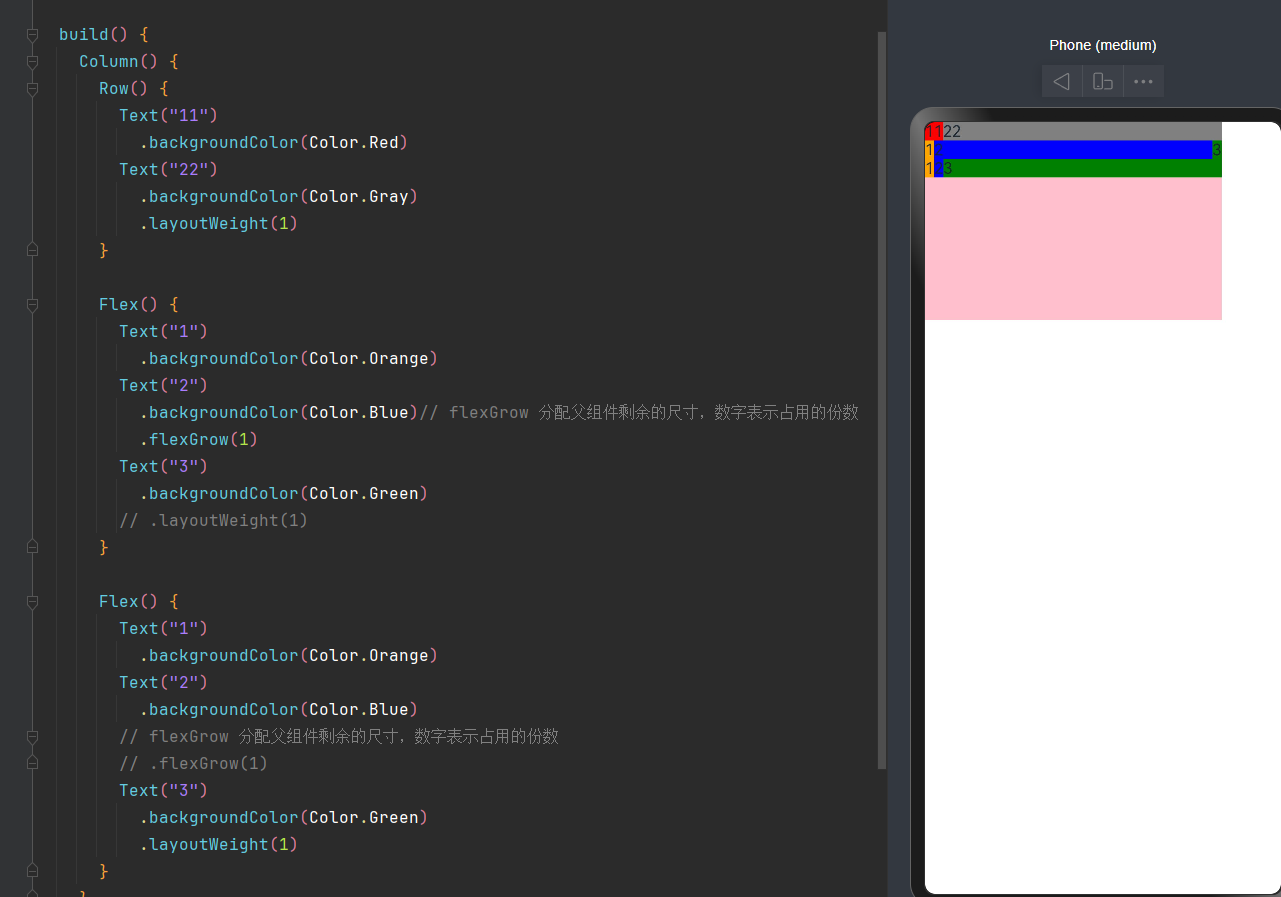
Task: Click fold marker at Row's closing brace
Action: [x=32, y=250]
